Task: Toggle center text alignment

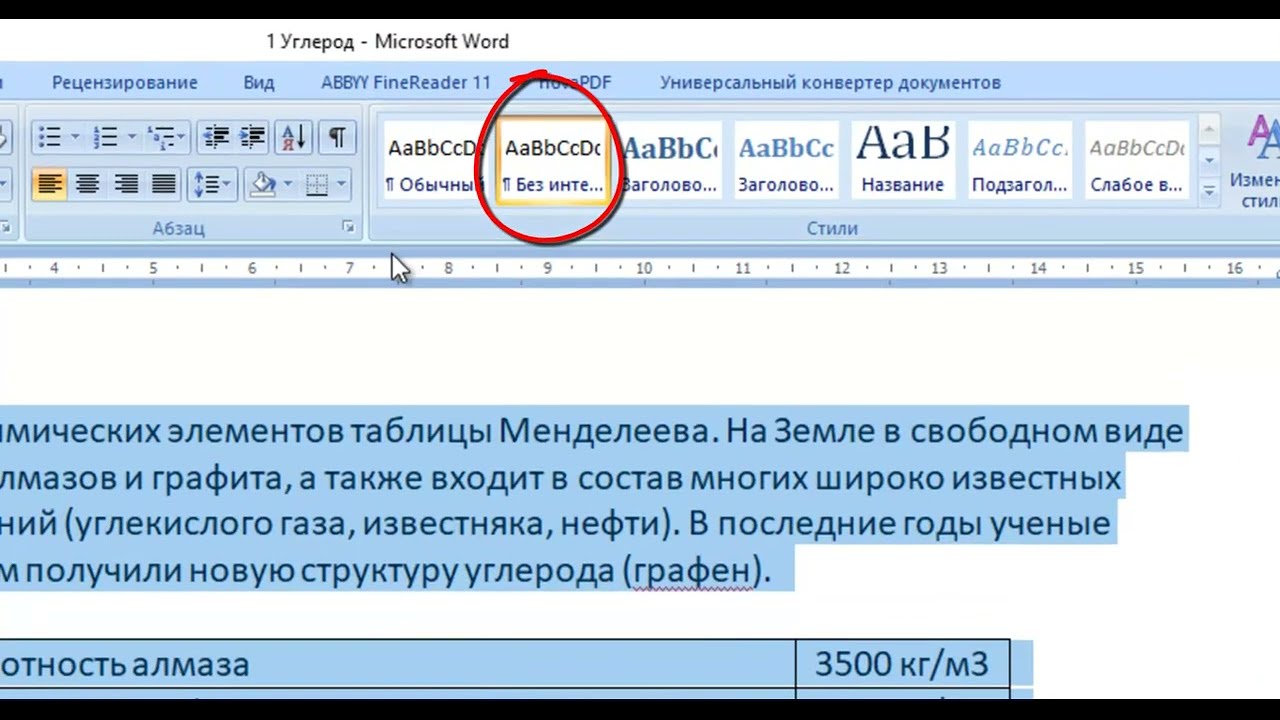Action: [88, 184]
